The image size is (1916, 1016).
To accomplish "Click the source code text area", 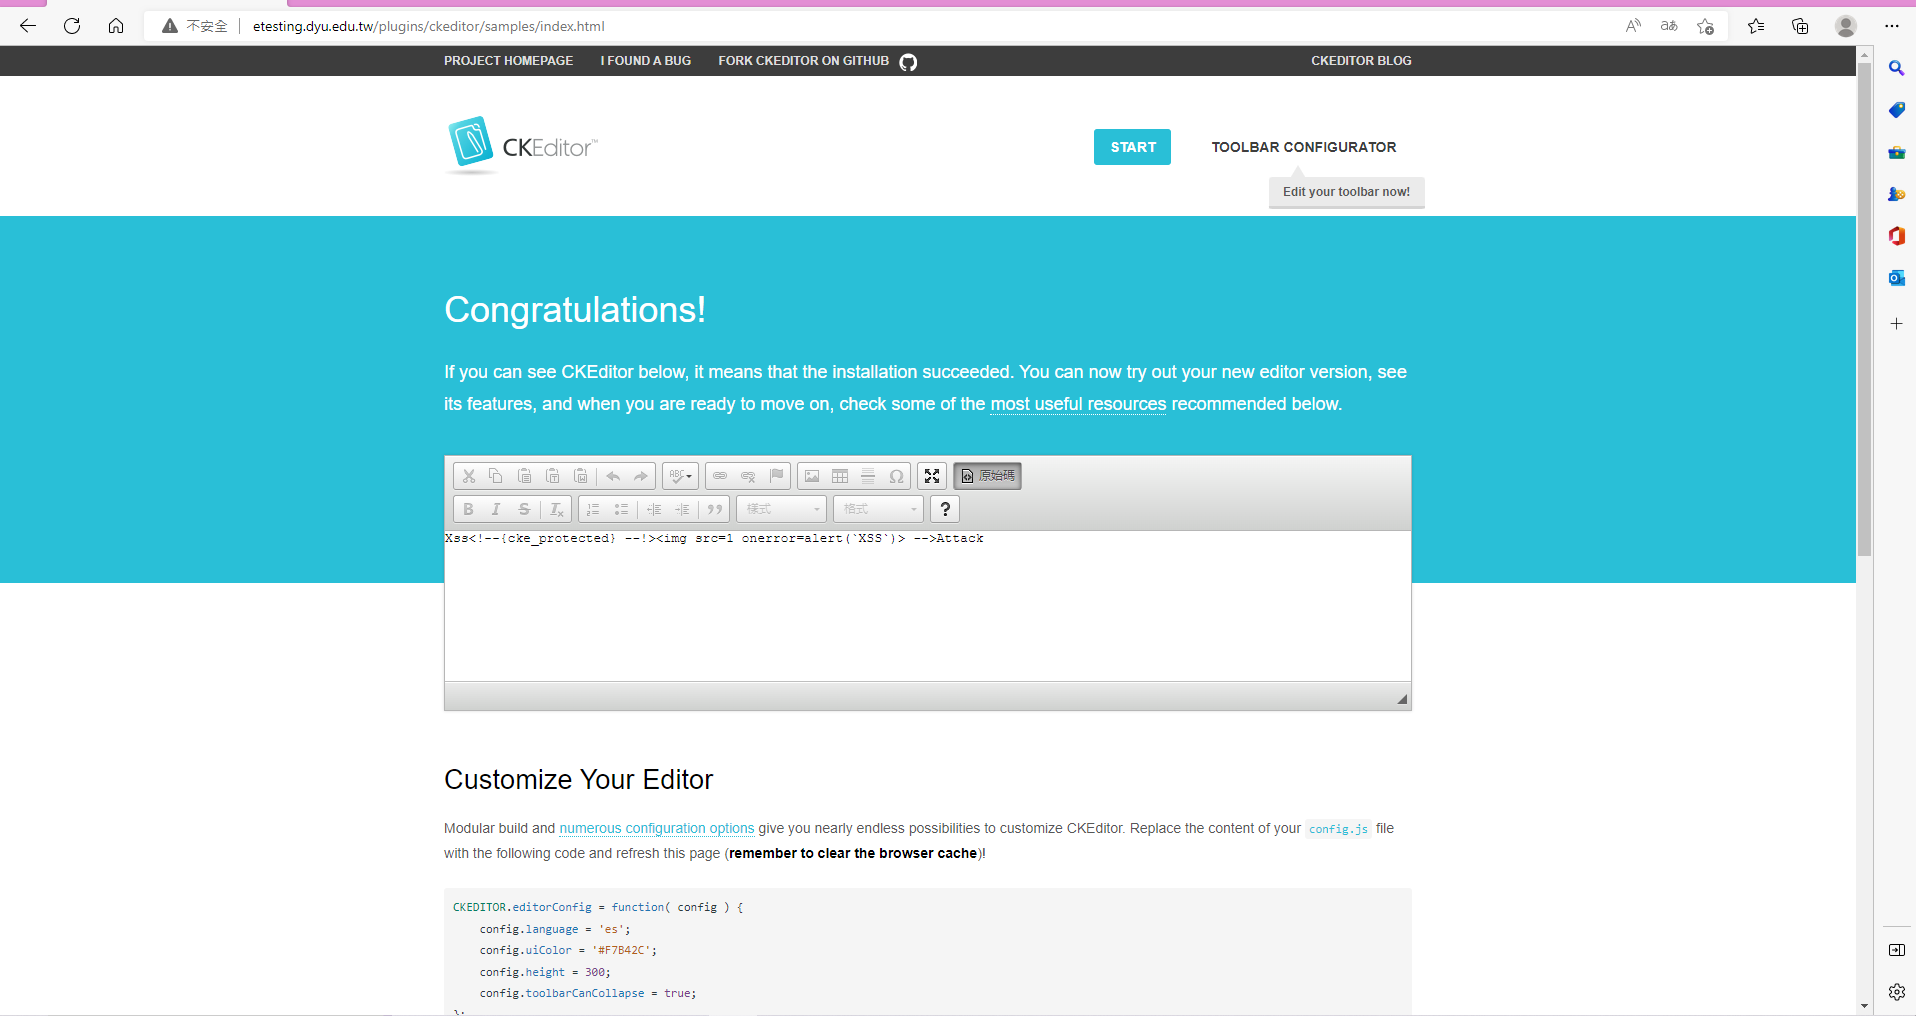I will tap(928, 606).
